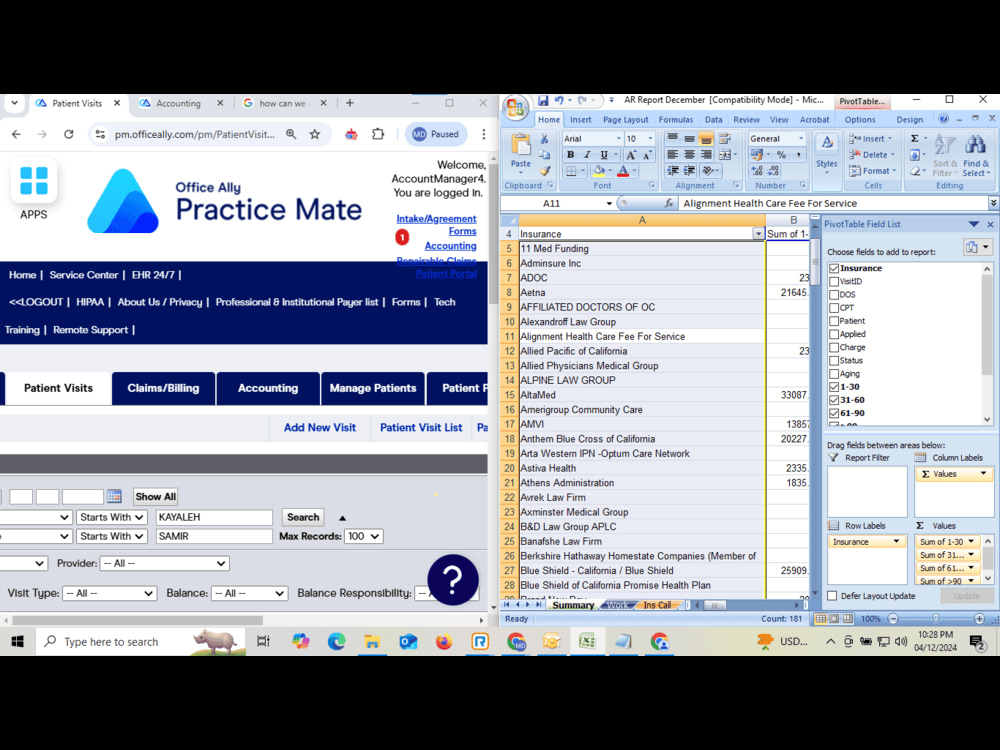The width and height of the screenshot is (1000, 750).
Task: Check the CPT field checkbox
Action: coord(834,307)
